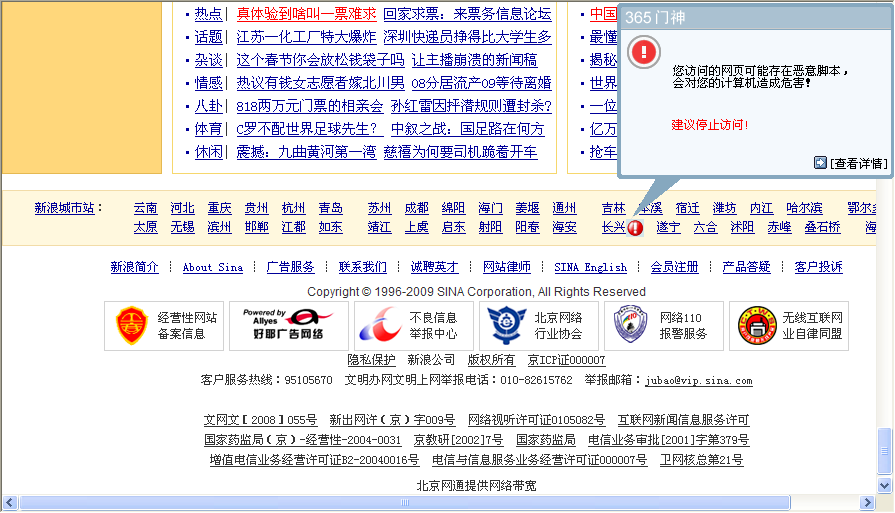Select the 长兴 city site
This screenshot has height=513, width=895.
point(614,227)
